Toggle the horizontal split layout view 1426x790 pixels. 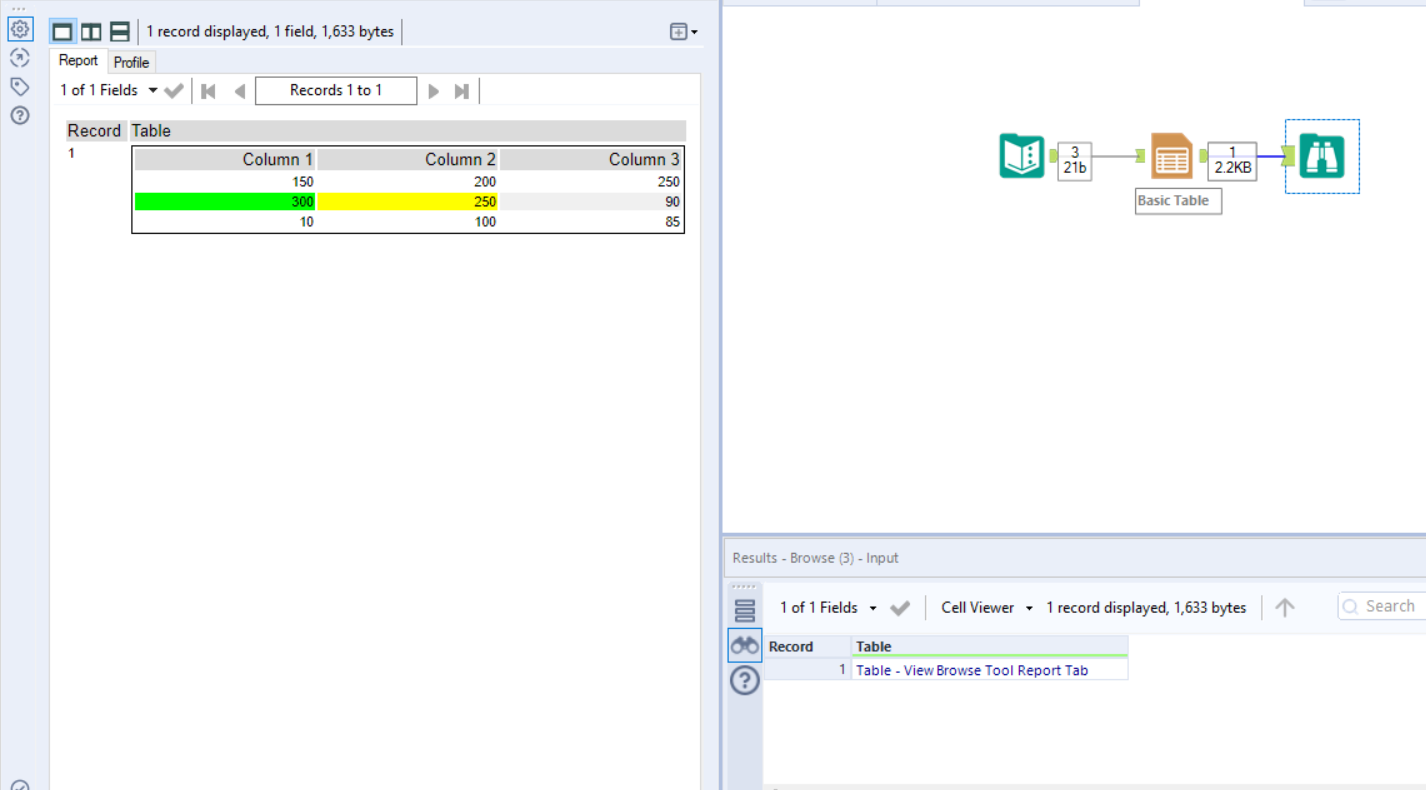pyautogui.click(x=119, y=31)
